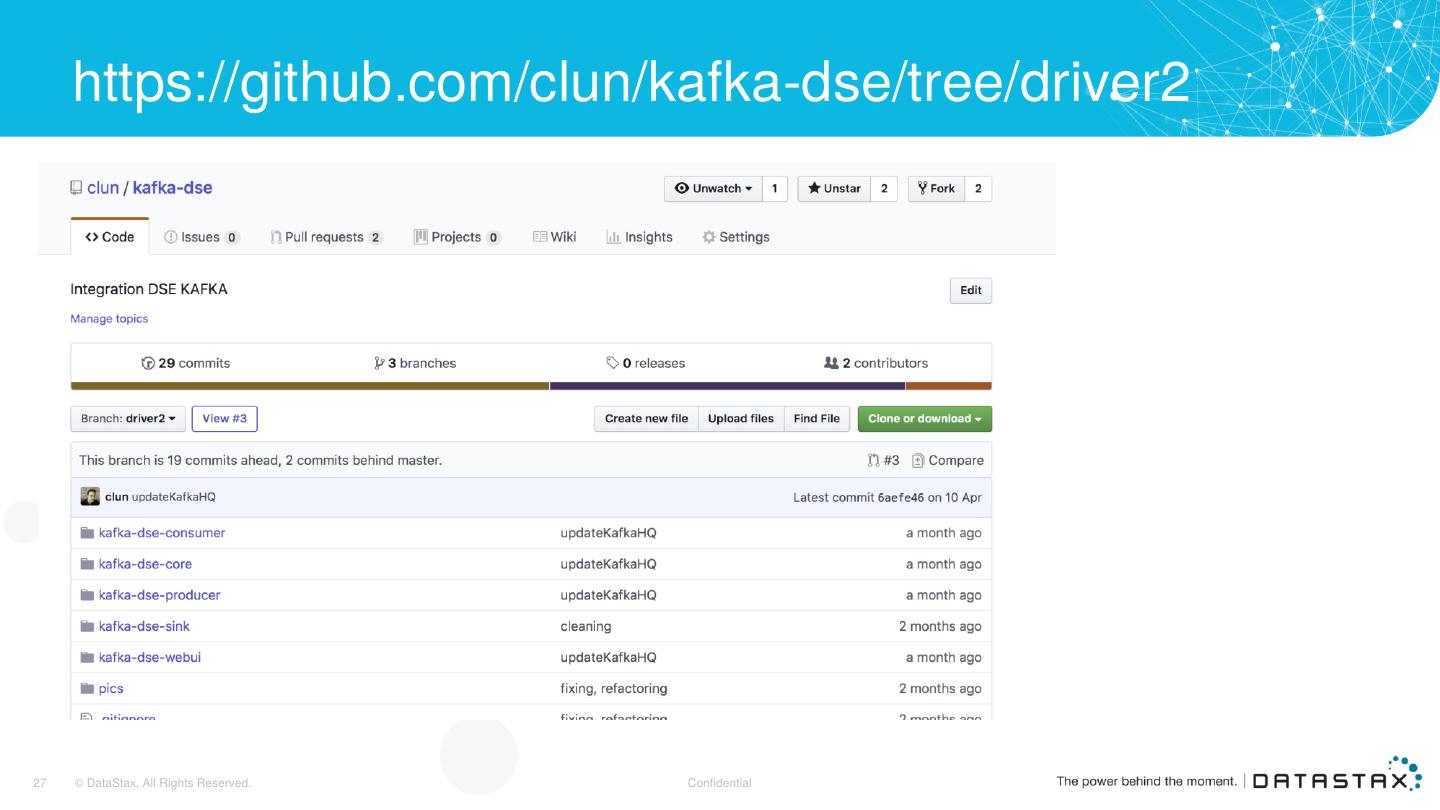The width and height of the screenshot is (1440, 810).
Task: Open the kafka-dse-webui folder
Action: (150, 657)
